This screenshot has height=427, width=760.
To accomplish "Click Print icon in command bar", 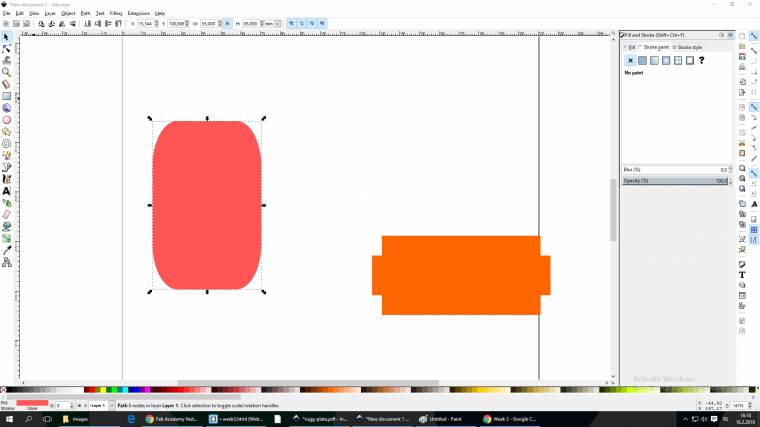I will 742,67.
